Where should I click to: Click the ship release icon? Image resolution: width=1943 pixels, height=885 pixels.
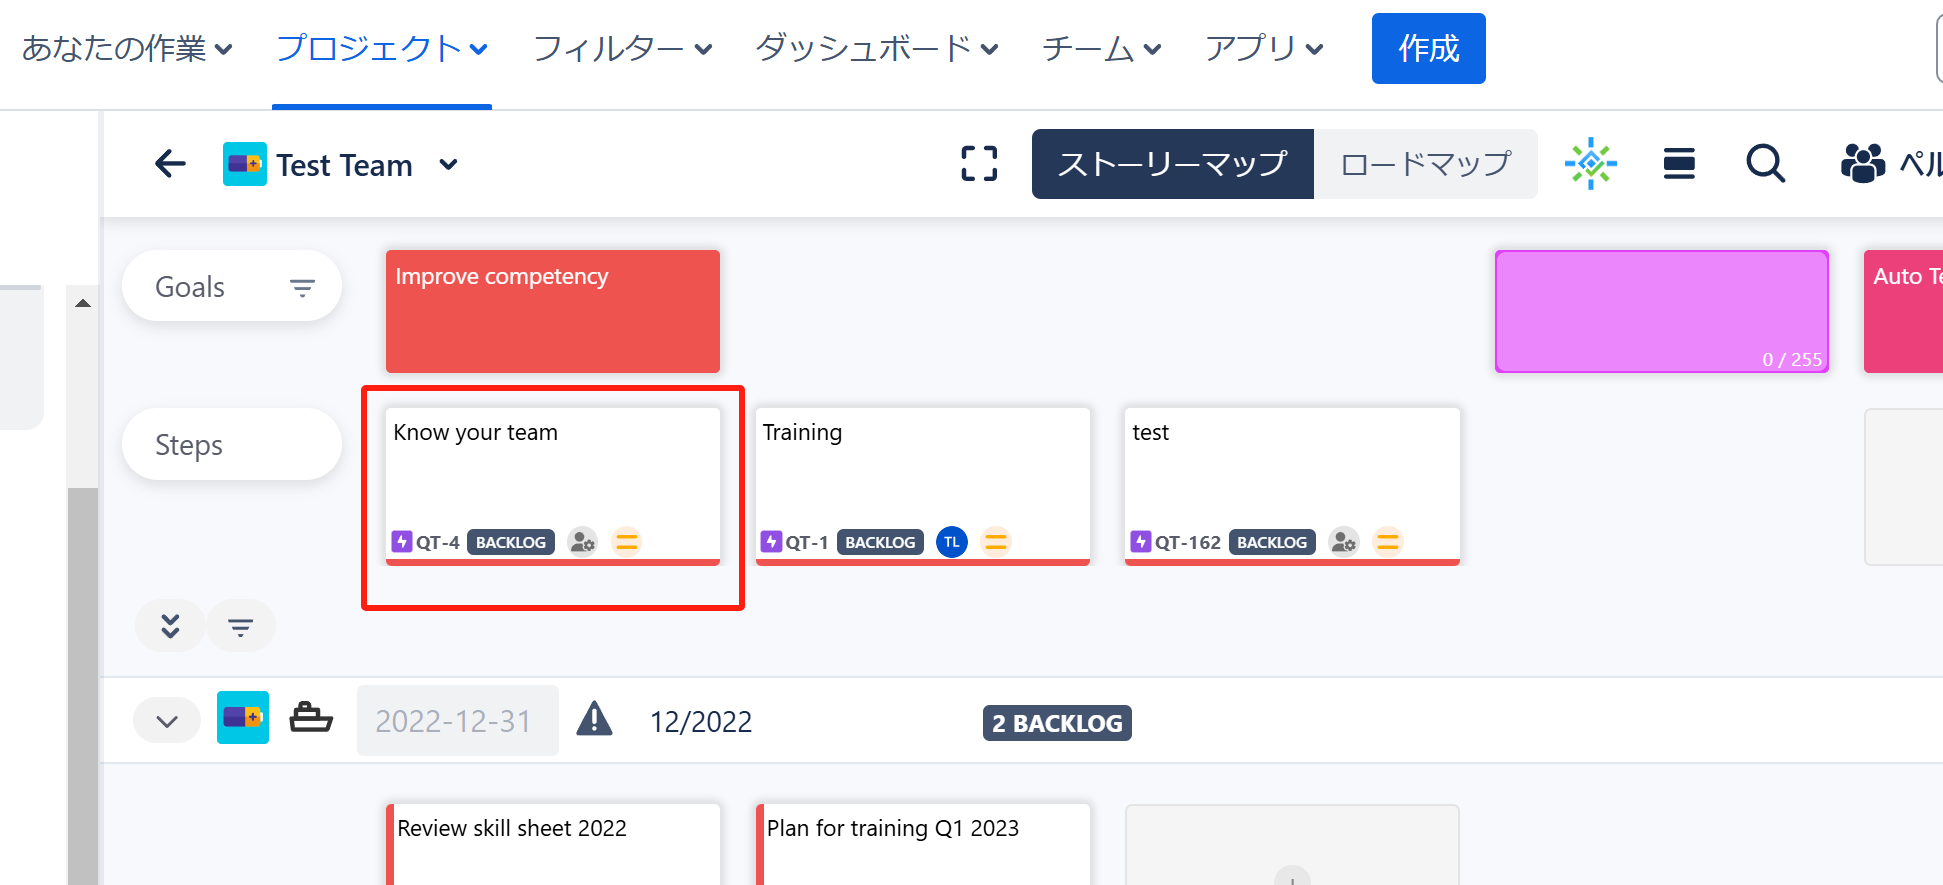pos(311,719)
